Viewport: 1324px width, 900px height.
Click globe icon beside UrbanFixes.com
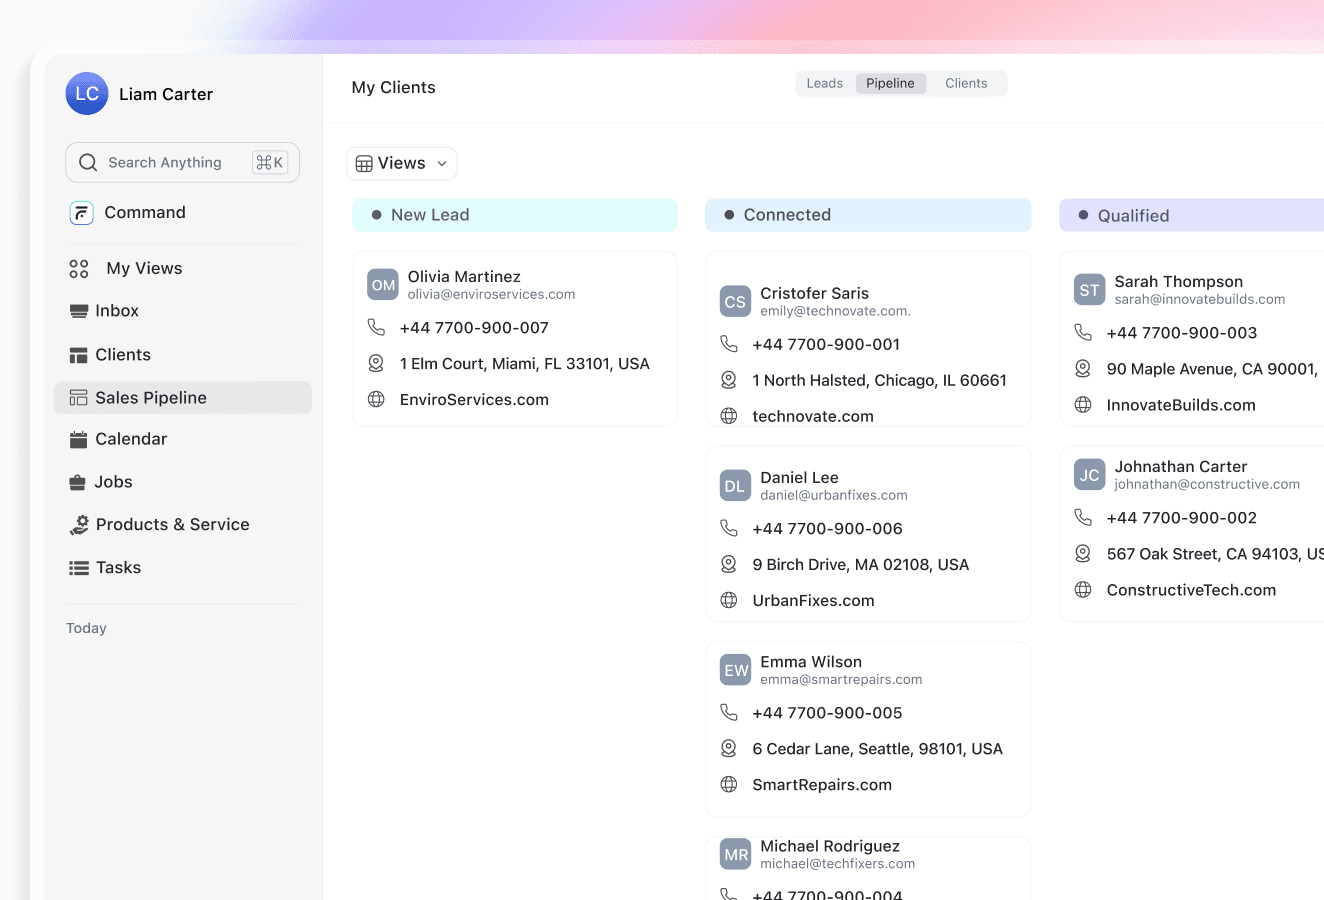[729, 600]
